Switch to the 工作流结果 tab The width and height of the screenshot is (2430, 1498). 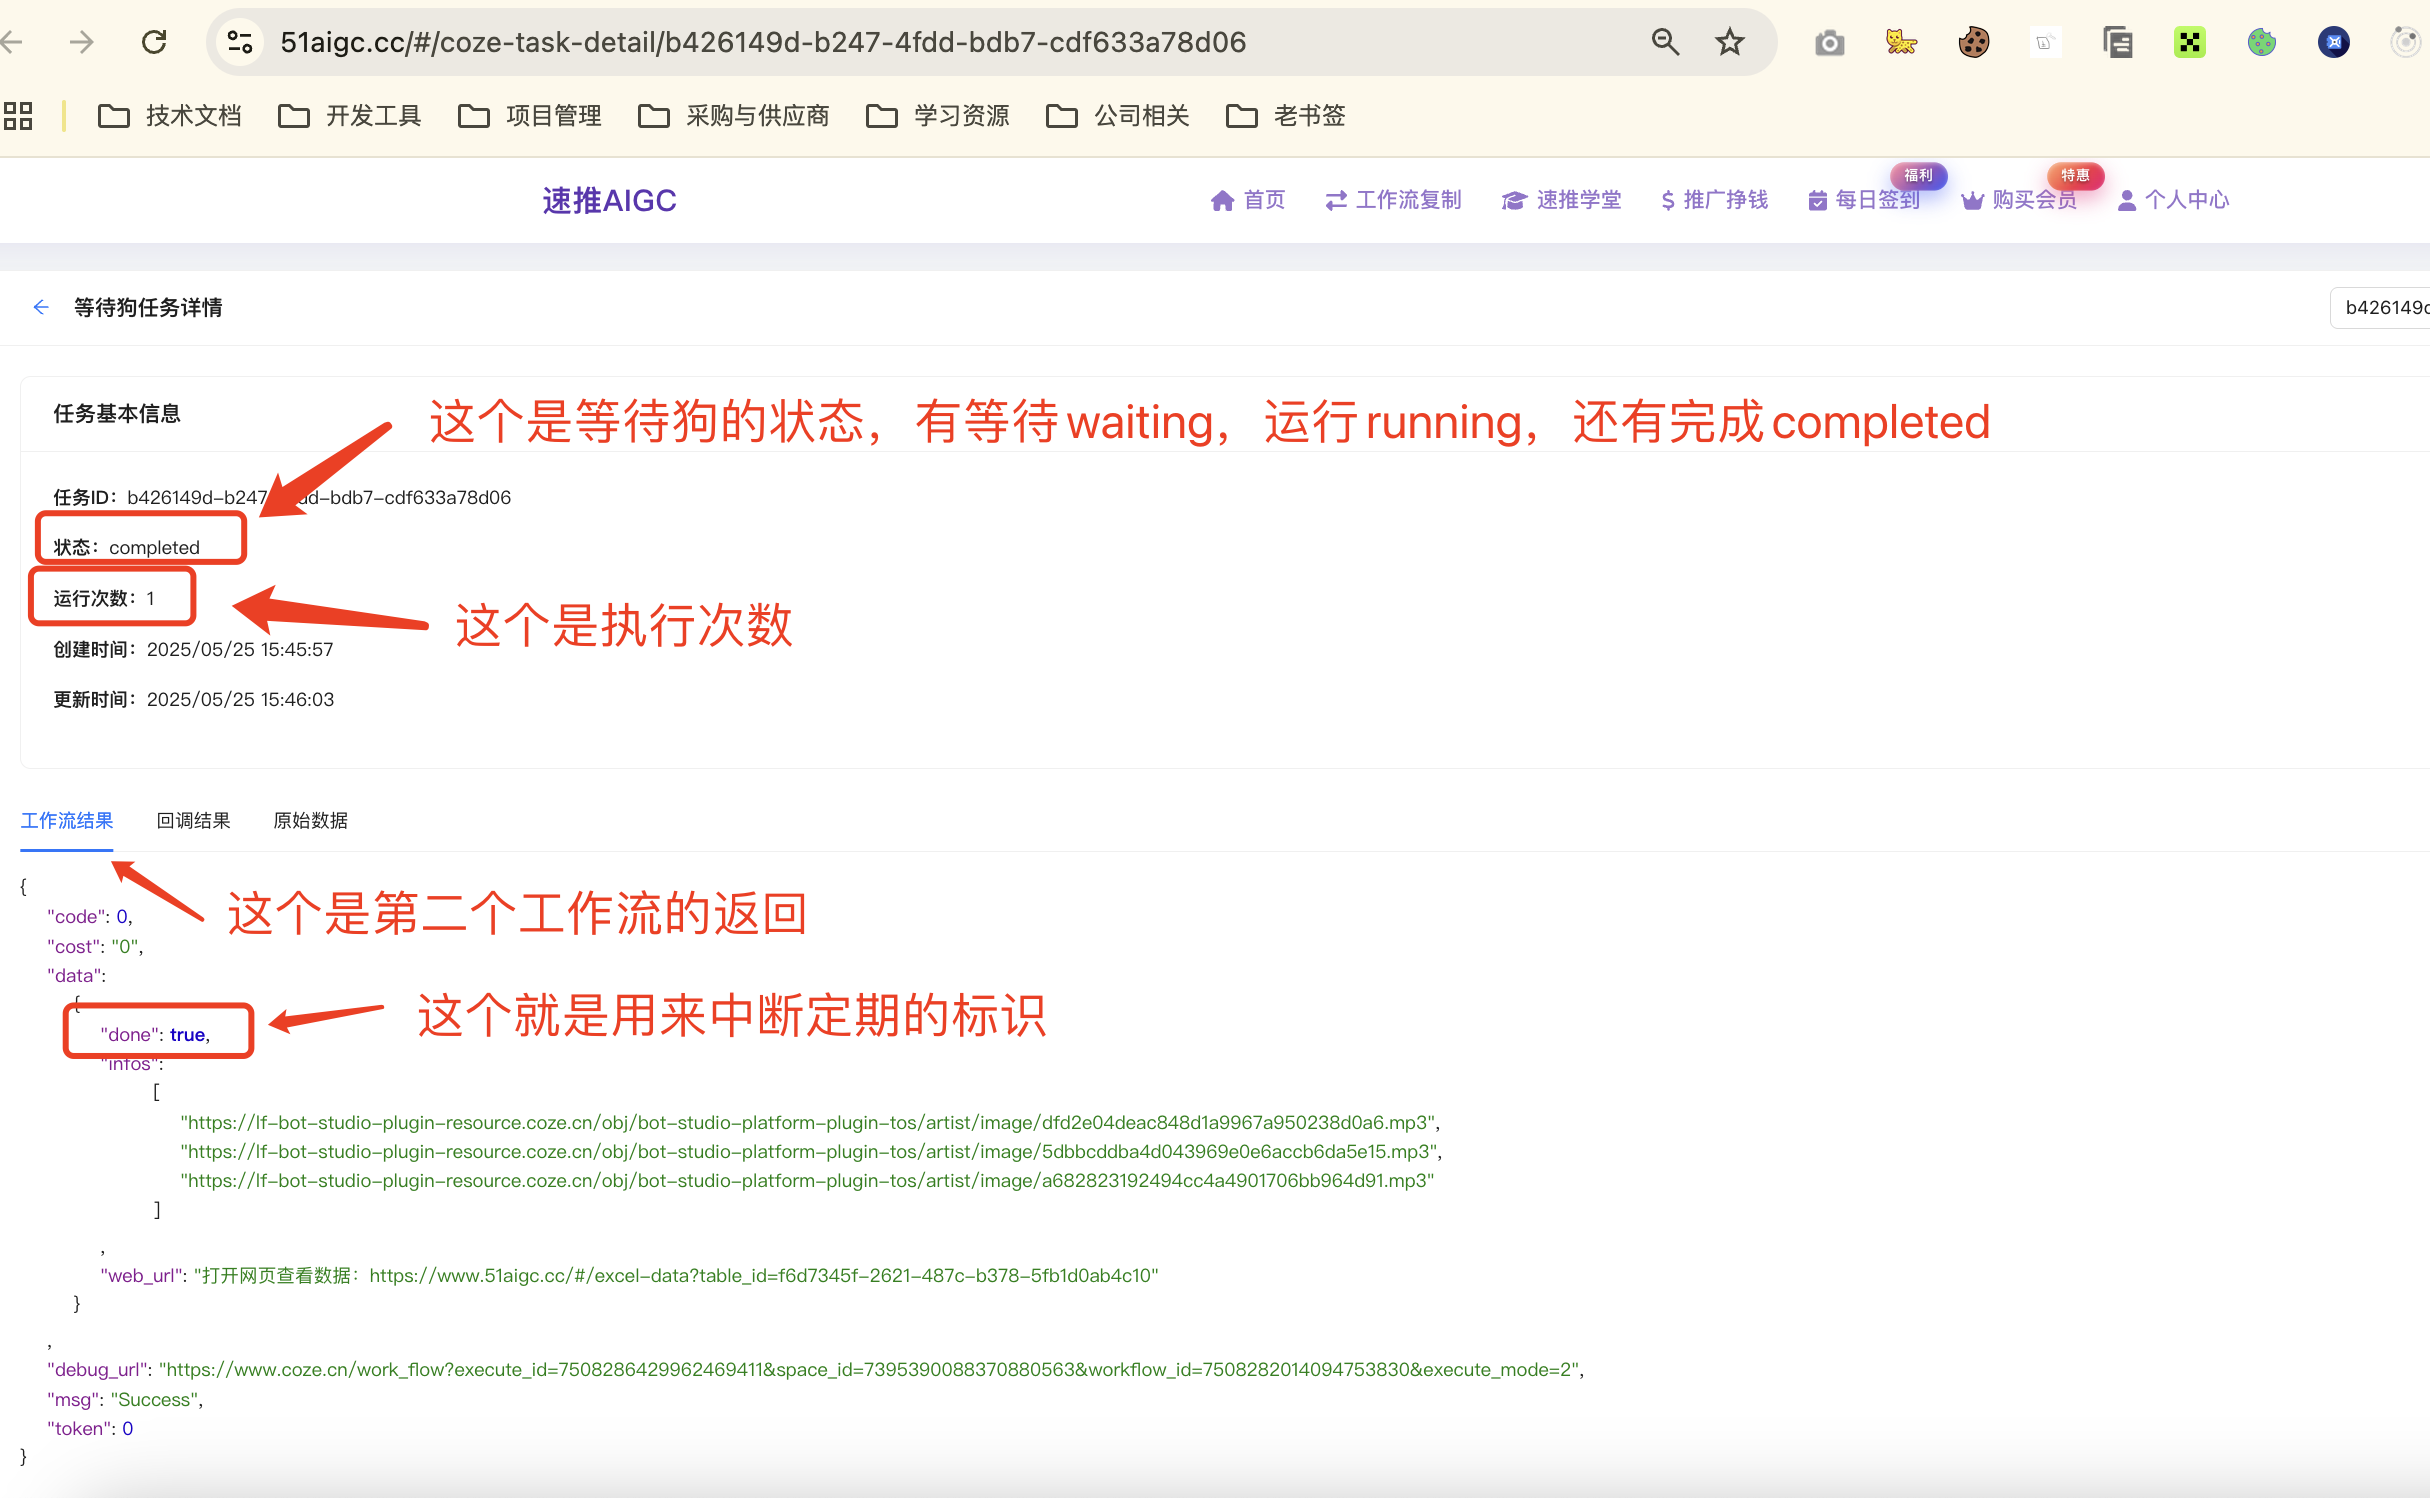[x=67, y=821]
